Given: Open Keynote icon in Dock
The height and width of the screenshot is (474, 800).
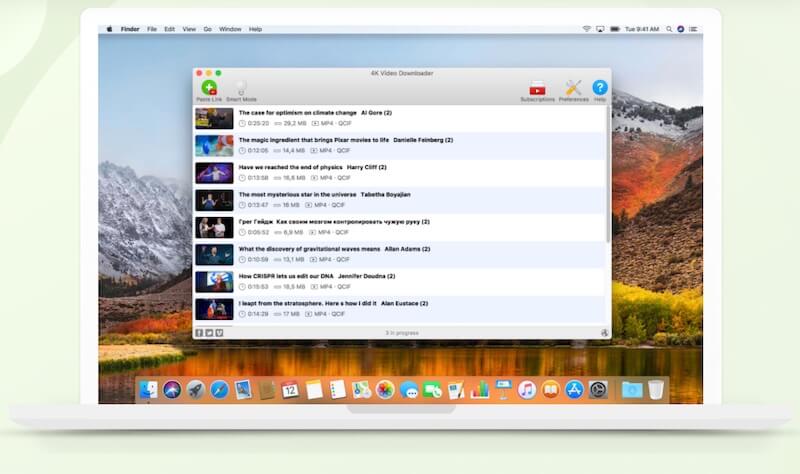Looking at the screenshot, I should coord(503,390).
